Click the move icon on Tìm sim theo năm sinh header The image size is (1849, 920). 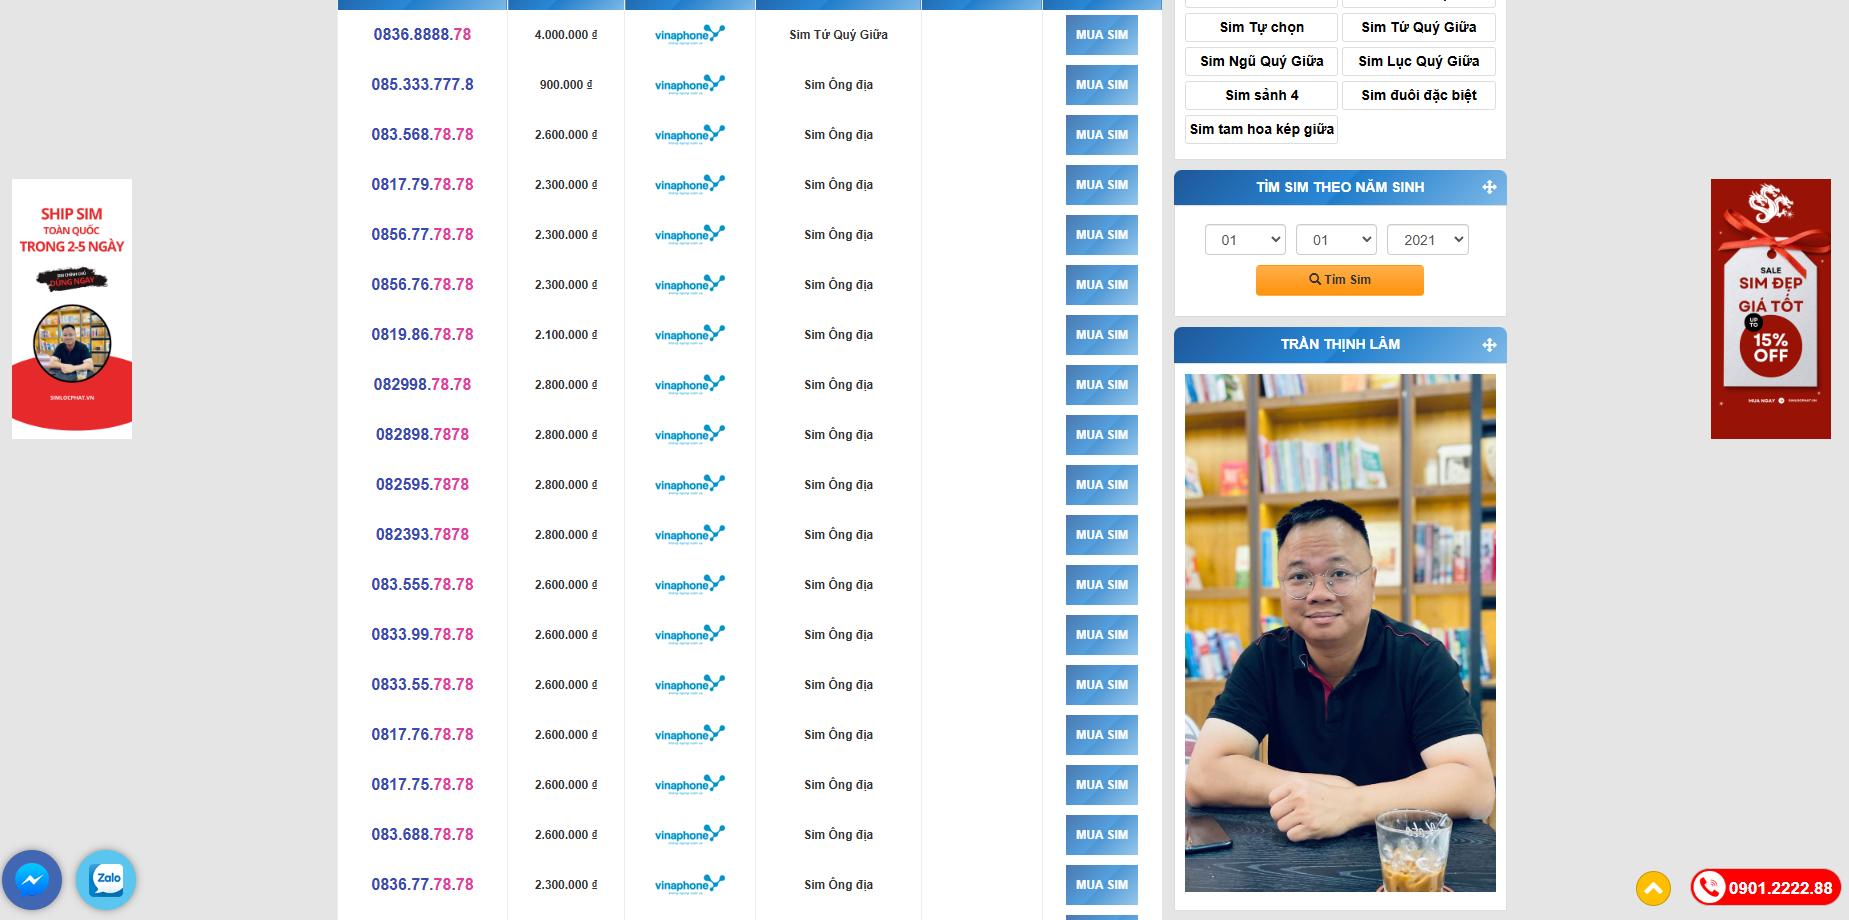click(1489, 187)
